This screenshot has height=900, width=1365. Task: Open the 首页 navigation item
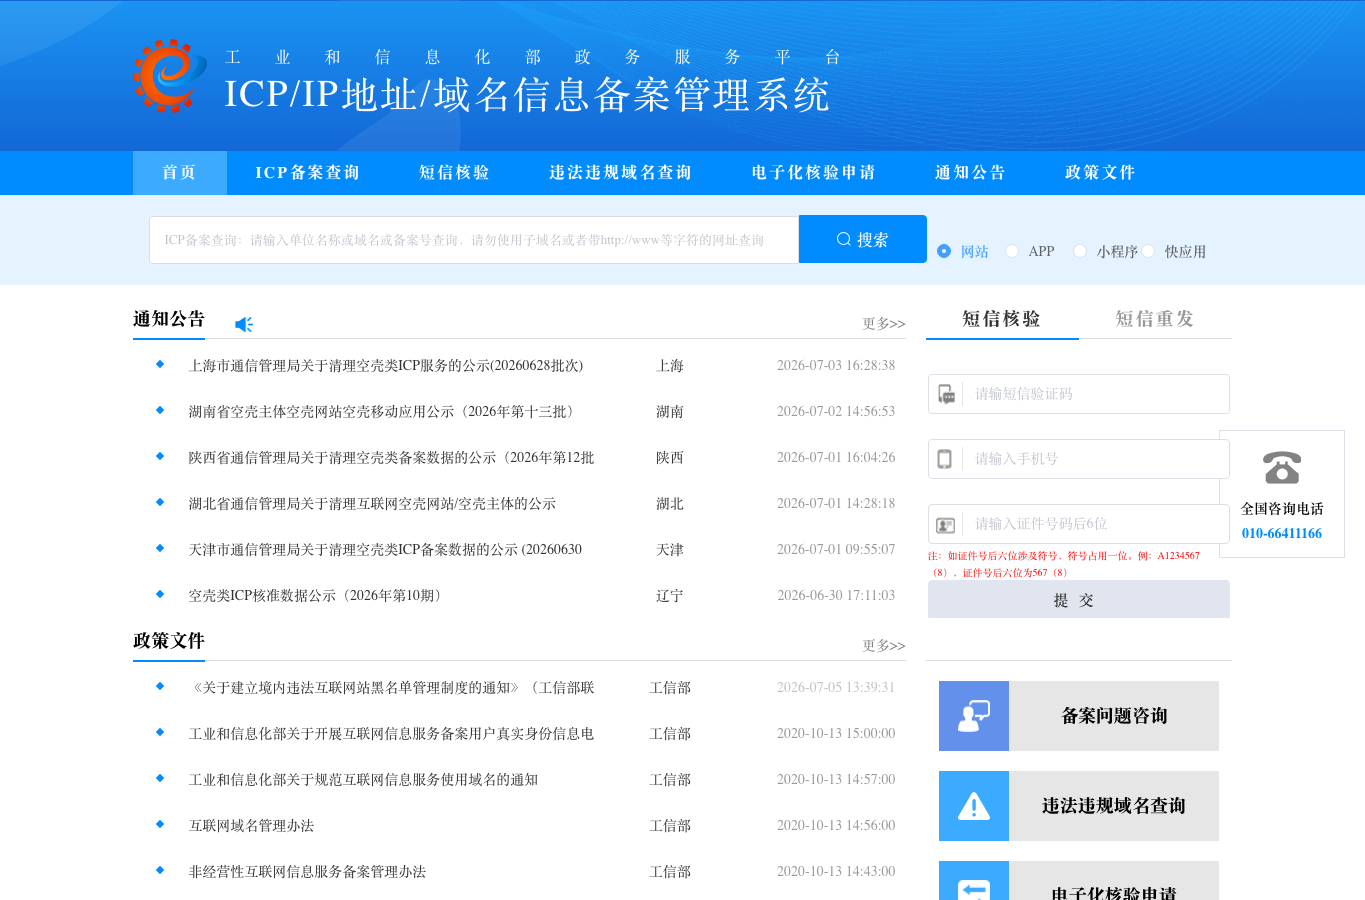[x=180, y=173]
